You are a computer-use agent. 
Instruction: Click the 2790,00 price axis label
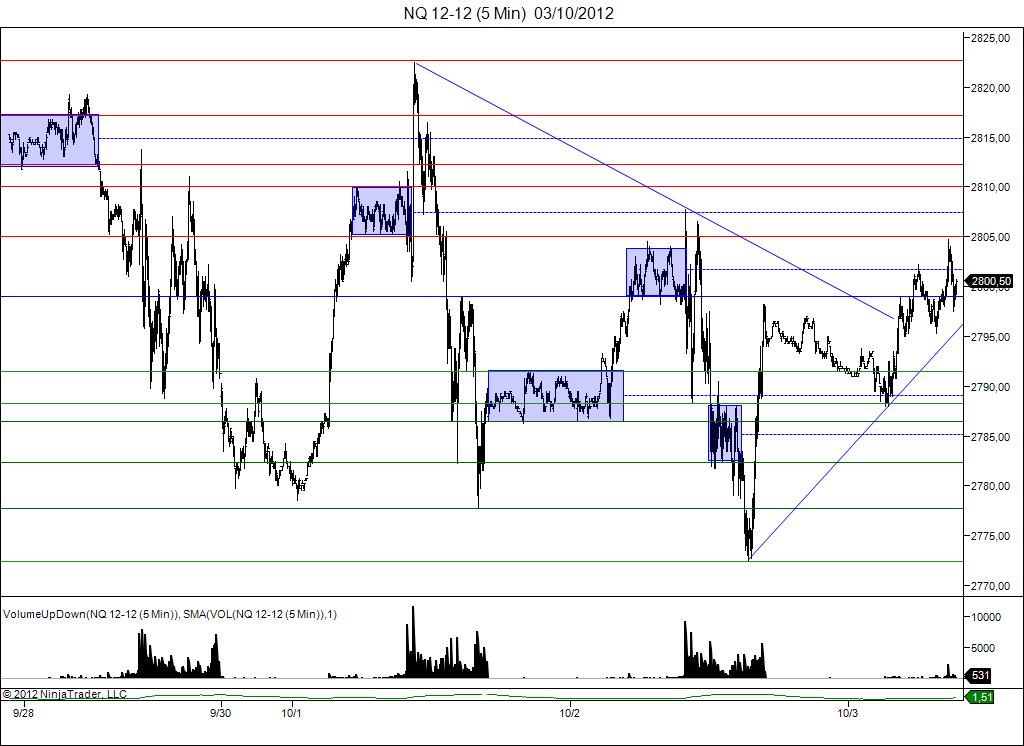pos(991,387)
